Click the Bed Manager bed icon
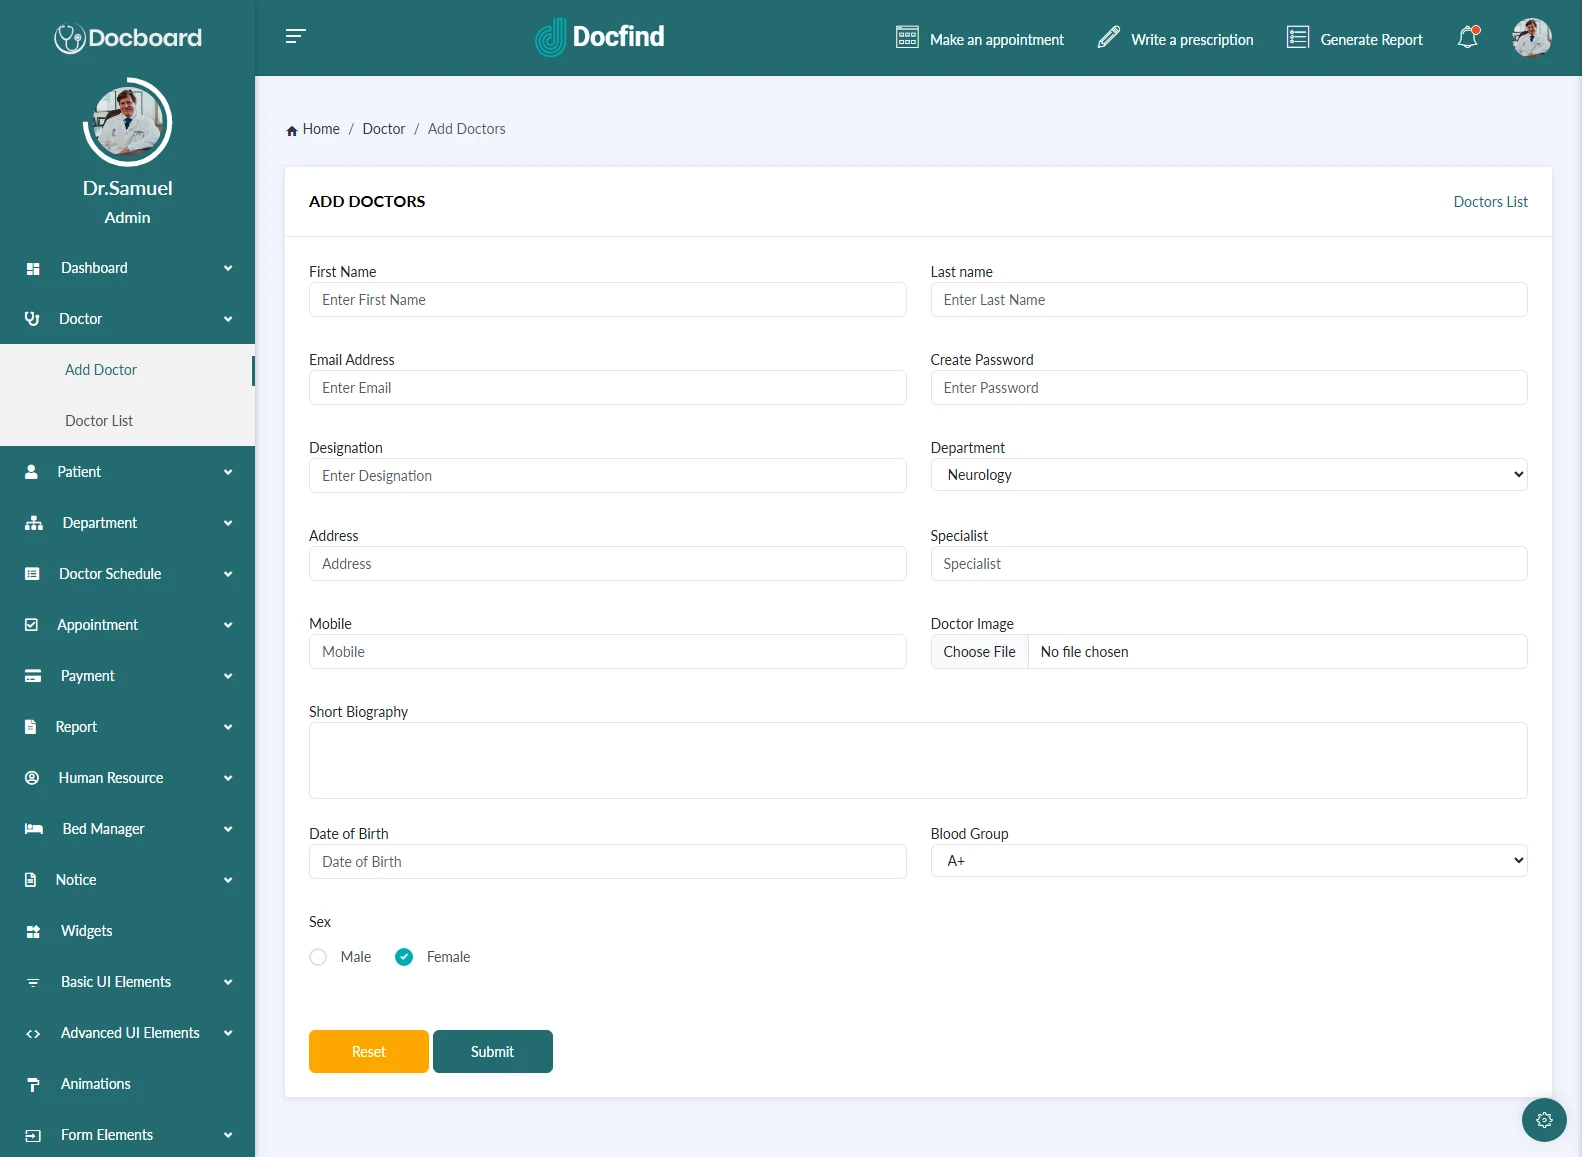 click(33, 829)
